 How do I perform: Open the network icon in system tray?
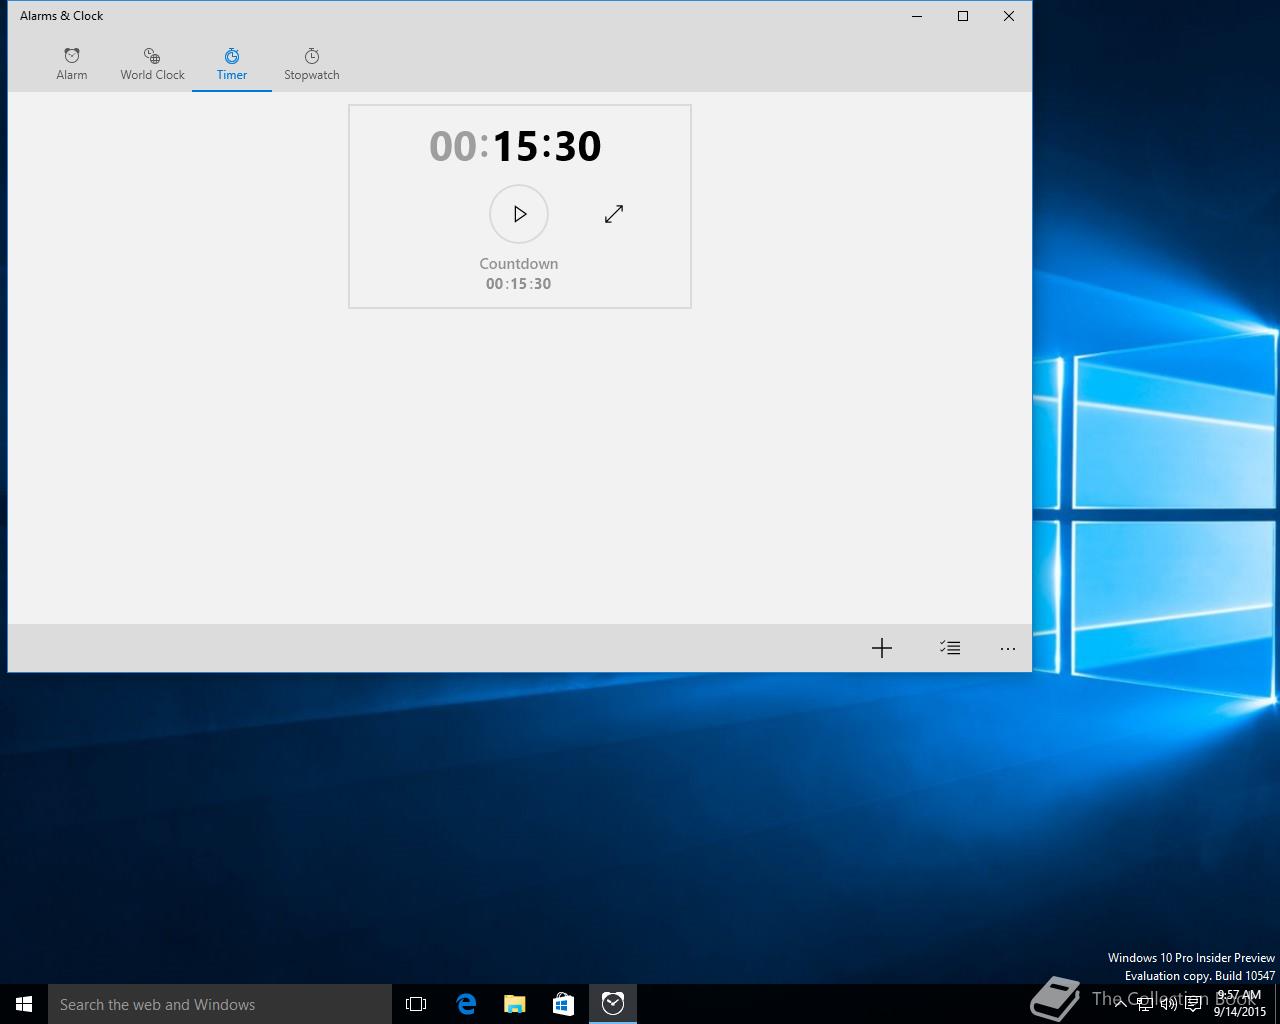[x=1144, y=1004]
